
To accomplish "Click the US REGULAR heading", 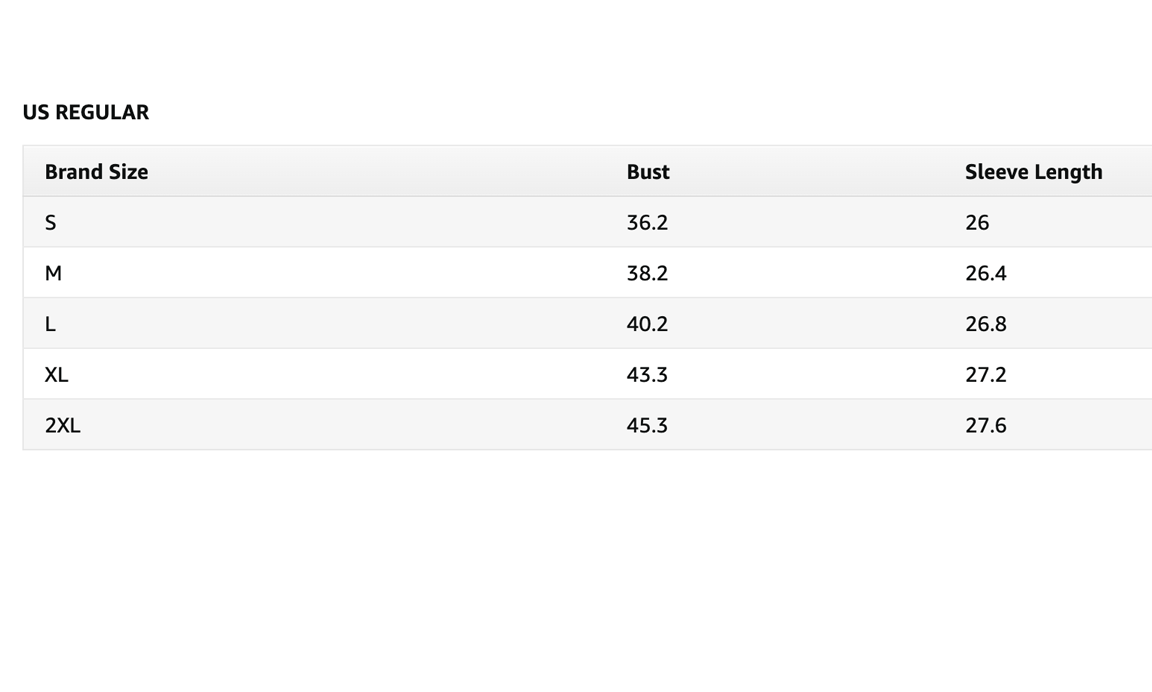I will point(85,112).
